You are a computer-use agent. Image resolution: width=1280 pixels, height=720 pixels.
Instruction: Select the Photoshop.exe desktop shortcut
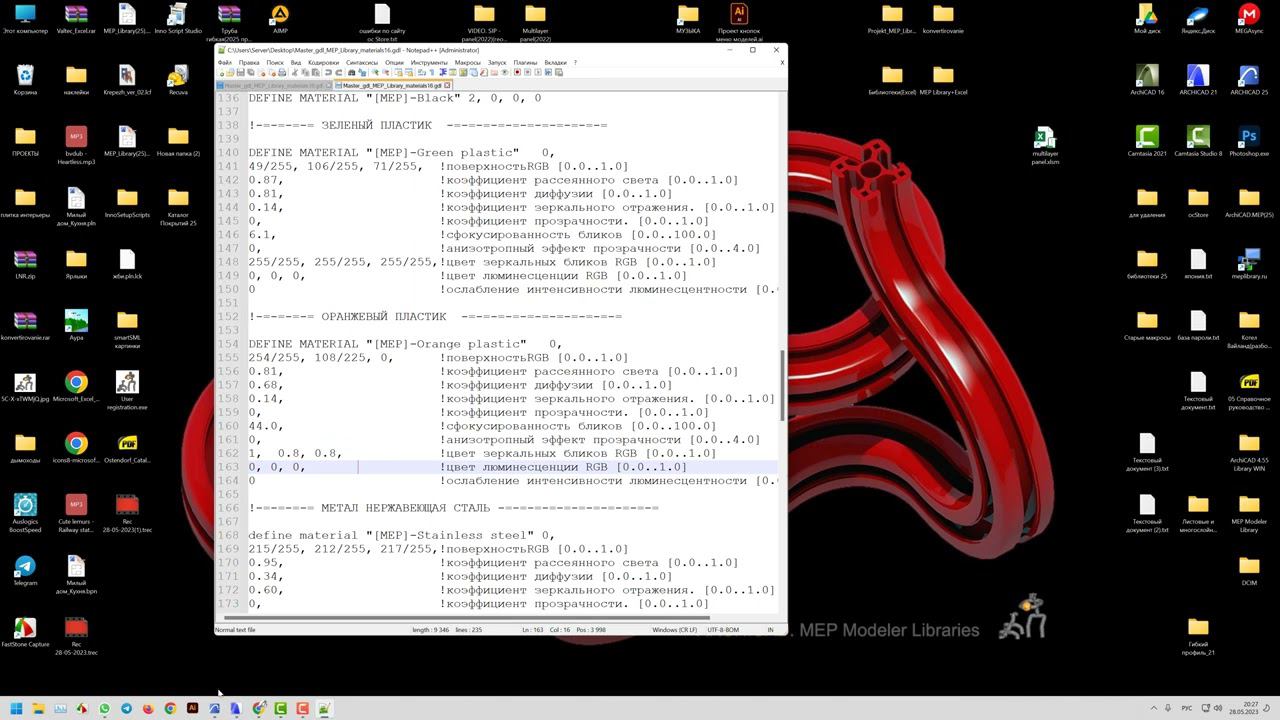tap(1249, 138)
